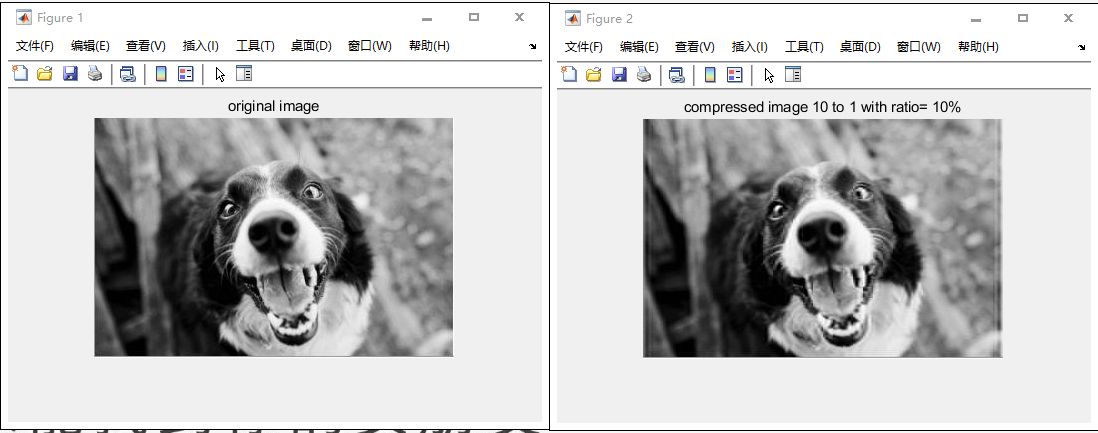
Task: Open 工具(T) menu in Figure 1
Action: tap(255, 46)
